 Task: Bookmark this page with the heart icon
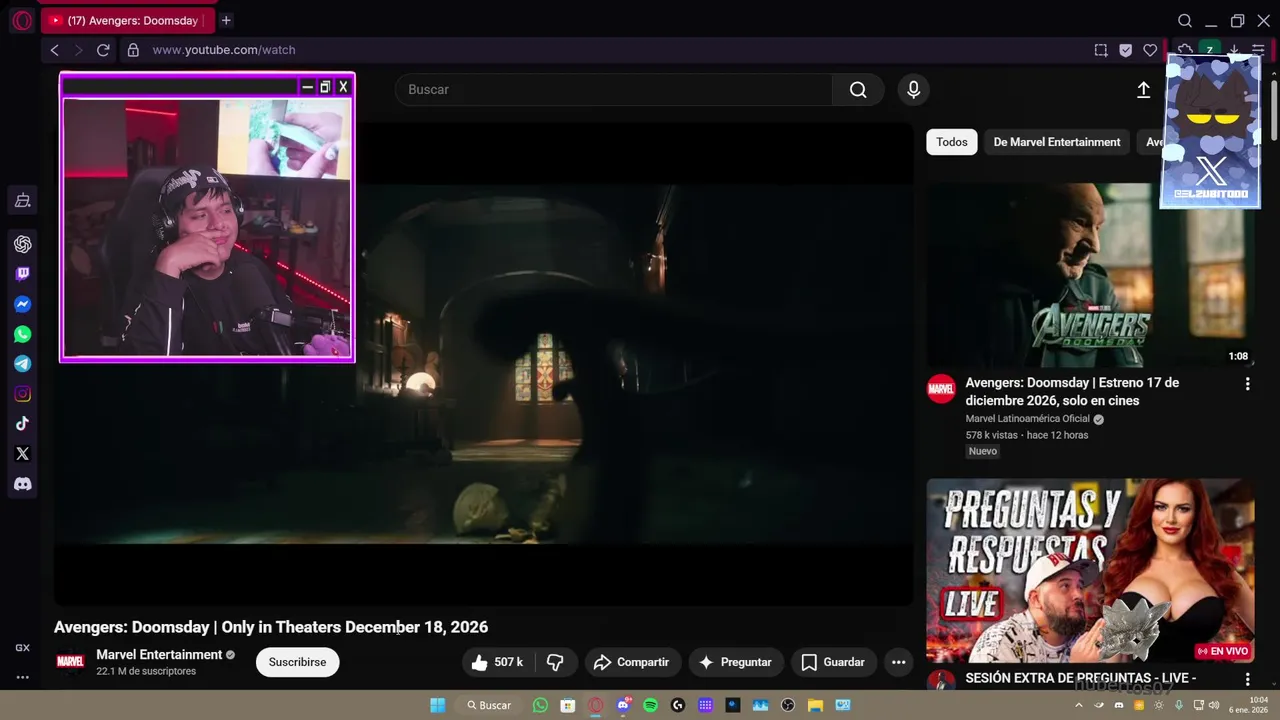[x=1150, y=50]
